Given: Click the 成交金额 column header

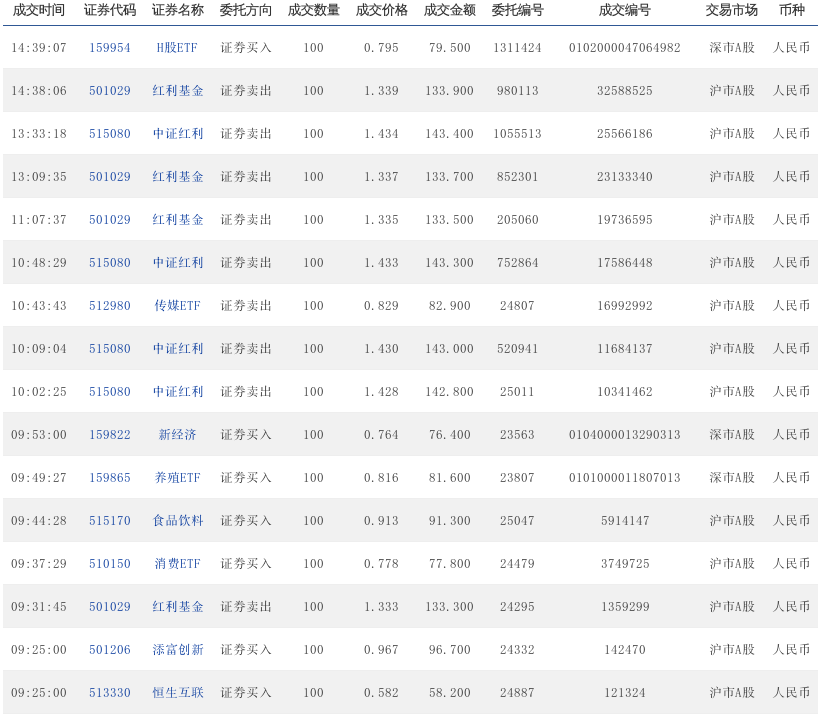Looking at the screenshot, I should coord(449,11).
